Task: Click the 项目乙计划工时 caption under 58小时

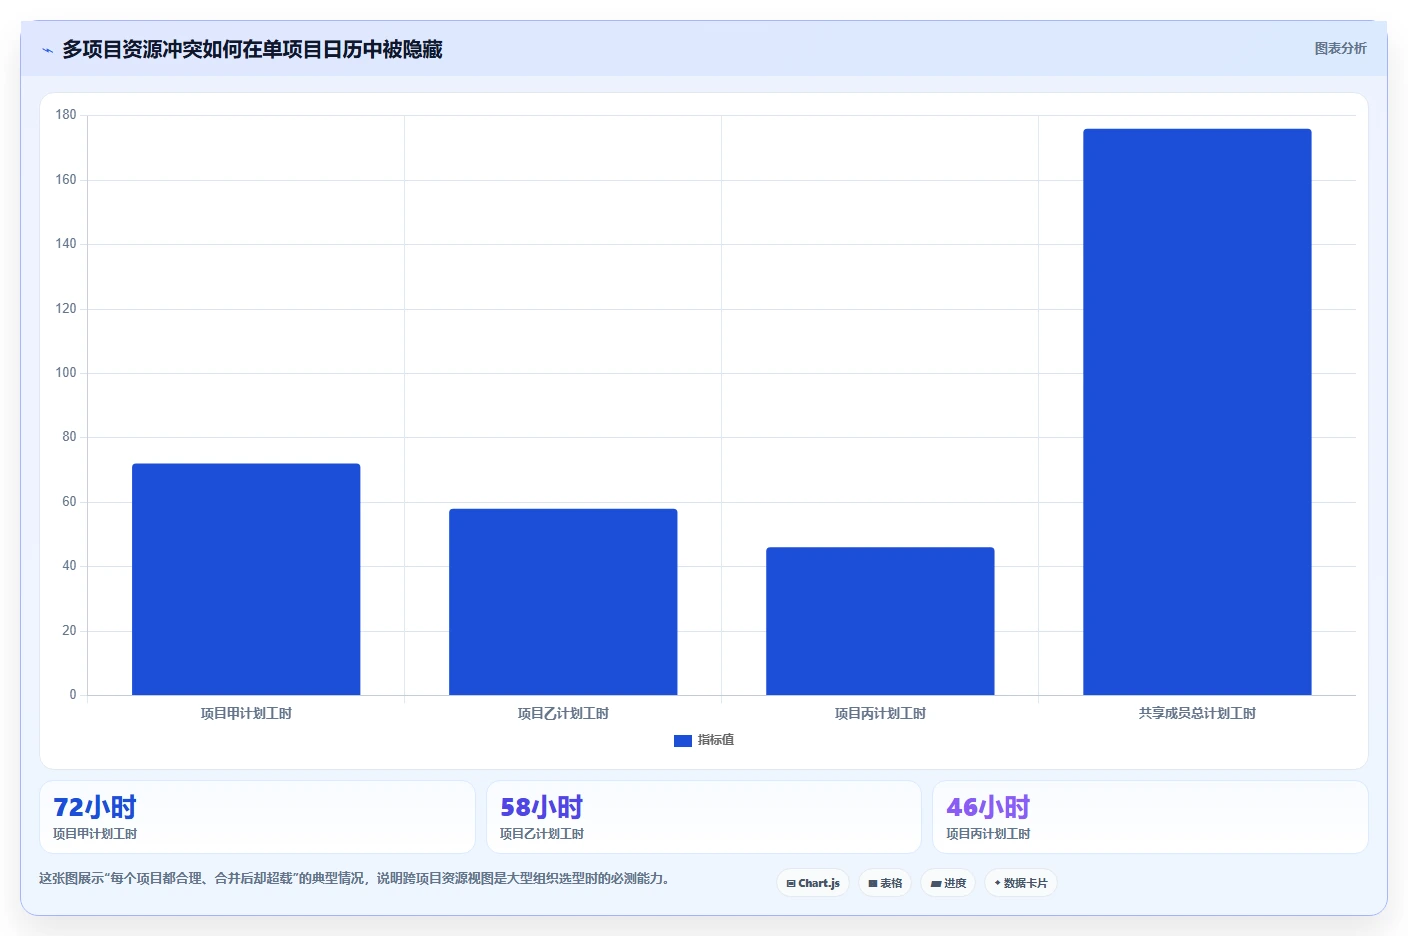Action: pyautogui.click(x=542, y=834)
